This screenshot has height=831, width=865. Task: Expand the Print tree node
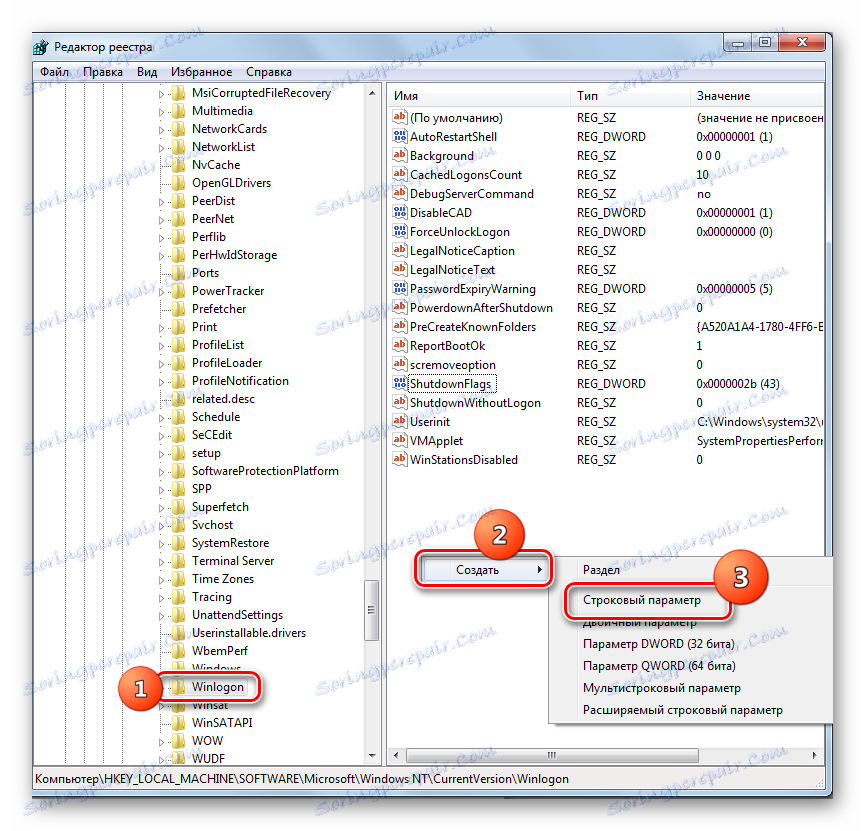click(162, 328)
